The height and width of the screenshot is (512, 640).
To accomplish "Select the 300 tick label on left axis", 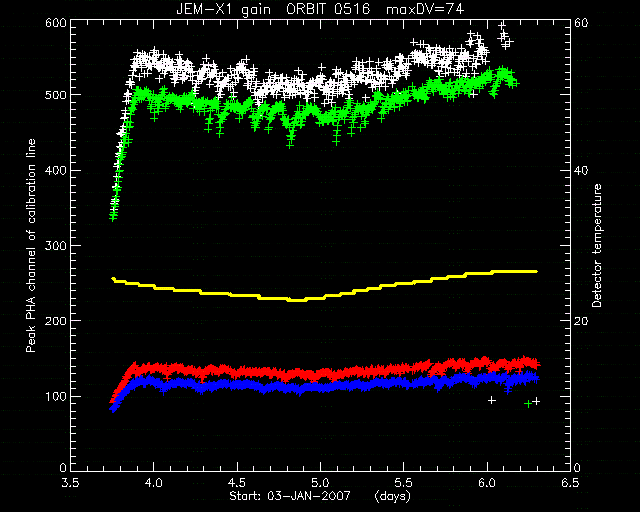I will (x=56, y=246).
